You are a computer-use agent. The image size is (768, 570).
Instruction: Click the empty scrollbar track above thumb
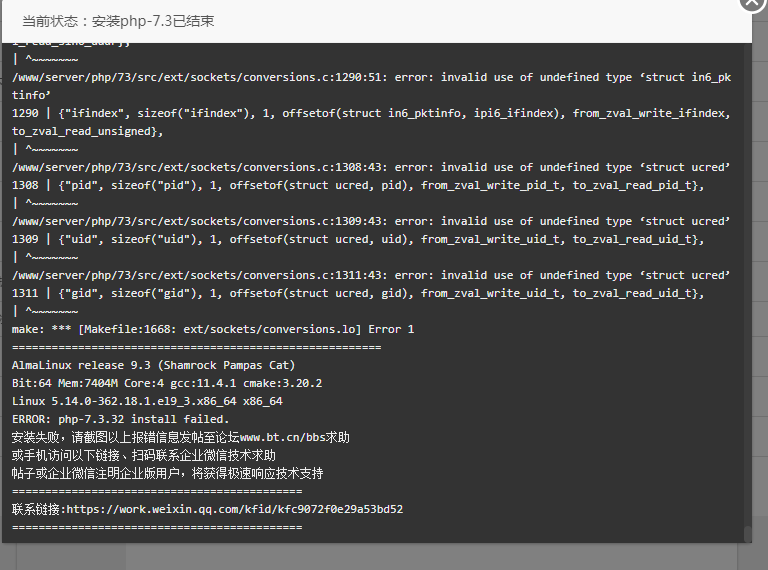[747, 284]
